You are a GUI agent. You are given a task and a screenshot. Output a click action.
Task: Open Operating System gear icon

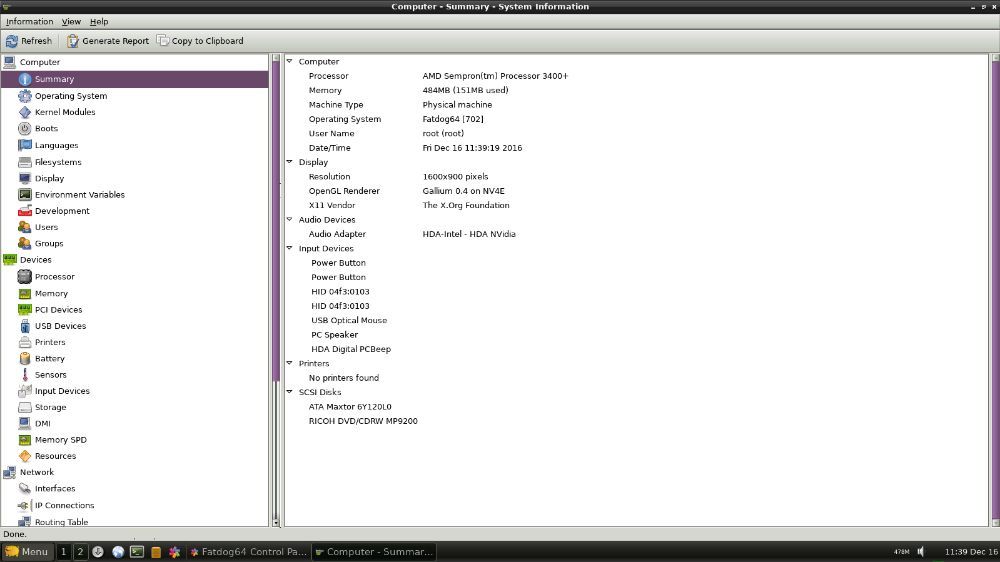(25, 96)
